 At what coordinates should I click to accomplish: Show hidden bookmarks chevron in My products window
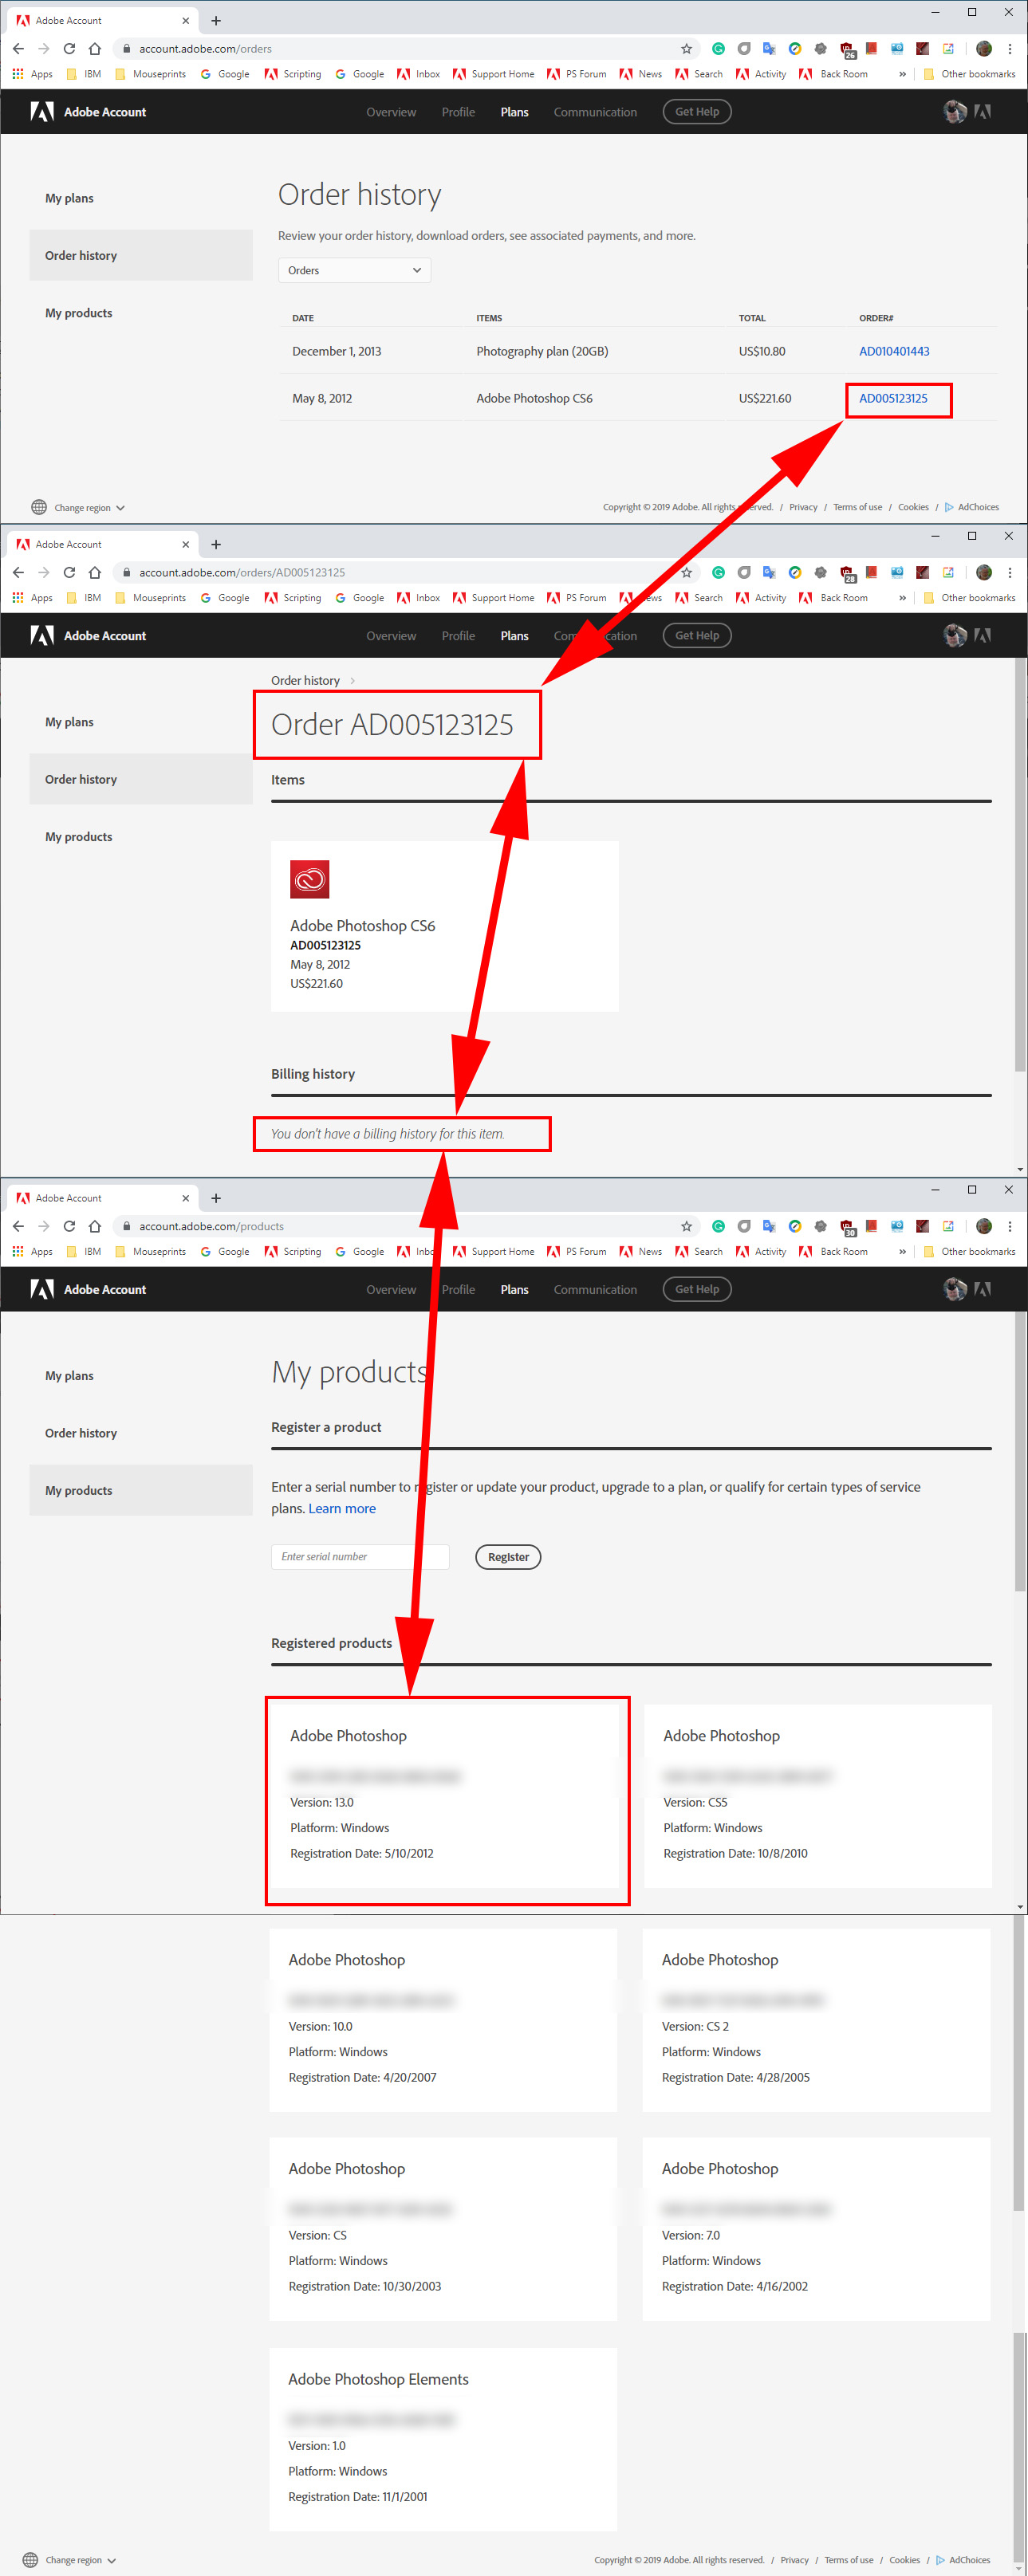click(902, 1251)
